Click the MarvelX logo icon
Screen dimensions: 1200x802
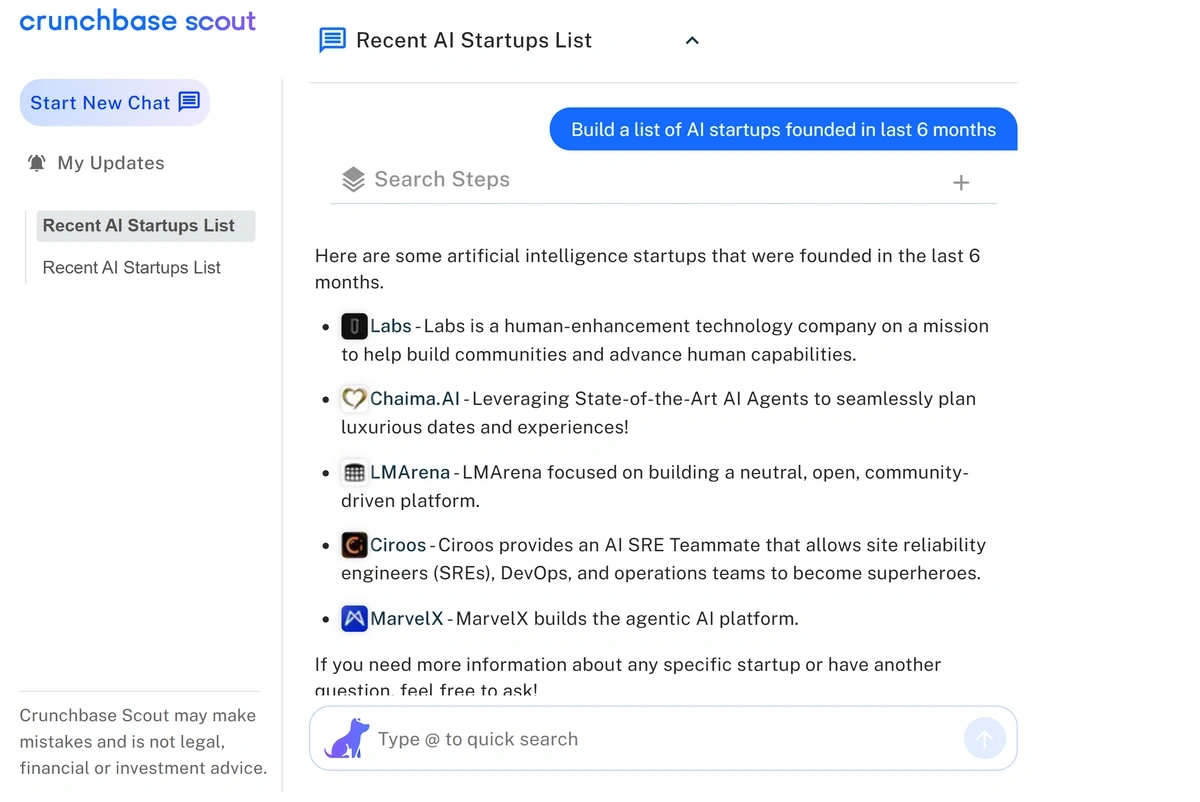coord(354,618)
